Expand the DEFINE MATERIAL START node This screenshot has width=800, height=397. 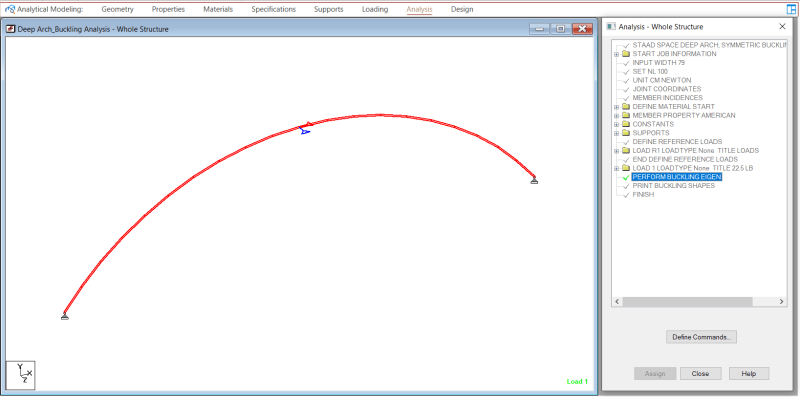[x=616, y=107]
